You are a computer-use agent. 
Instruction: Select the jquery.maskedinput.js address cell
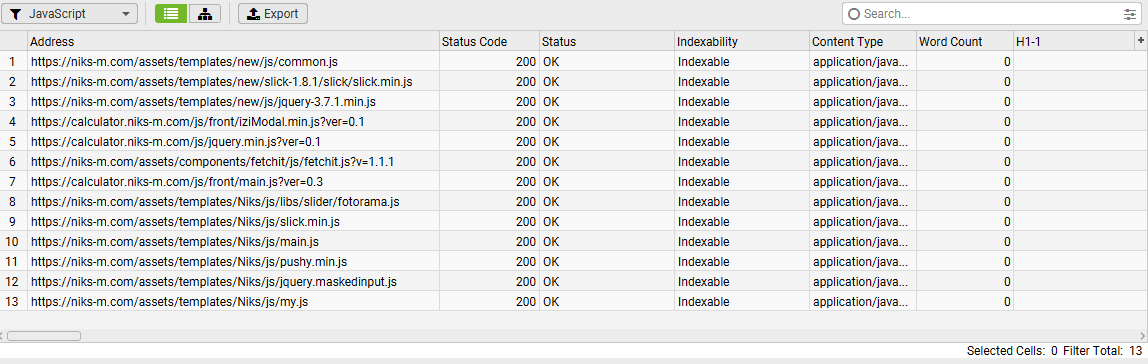coord(233,281)
